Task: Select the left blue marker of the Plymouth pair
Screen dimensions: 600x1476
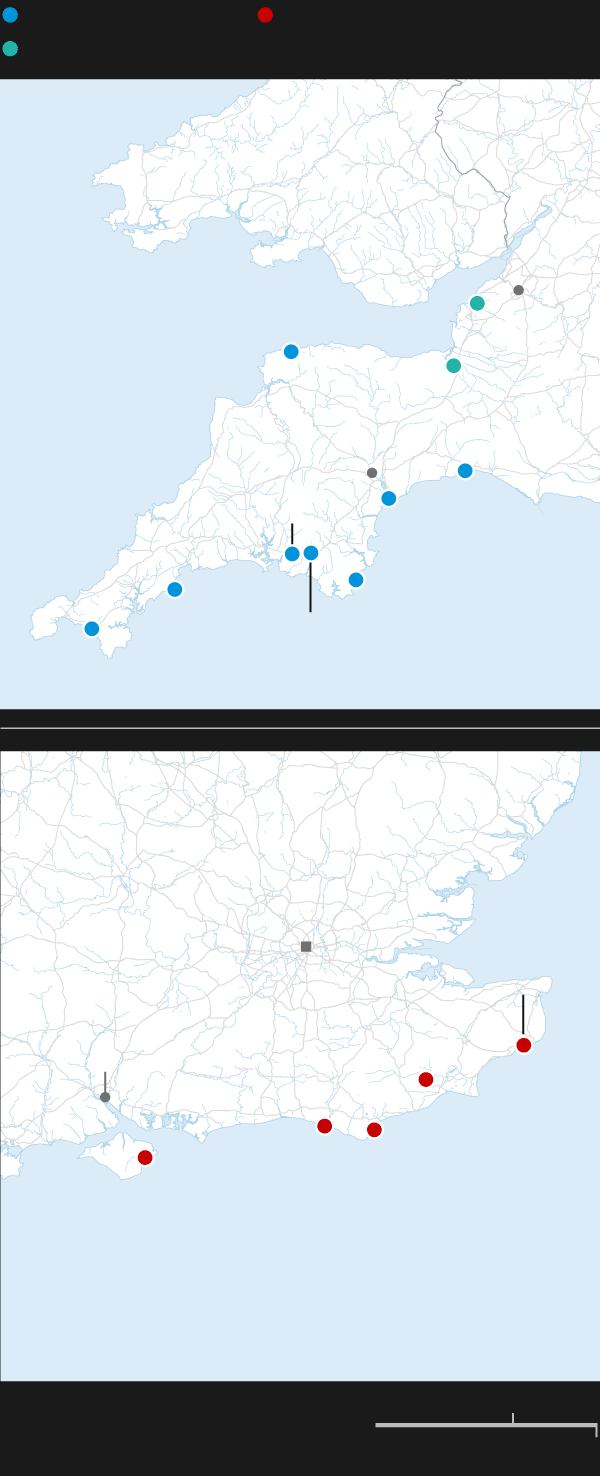Action: point(292,554)
